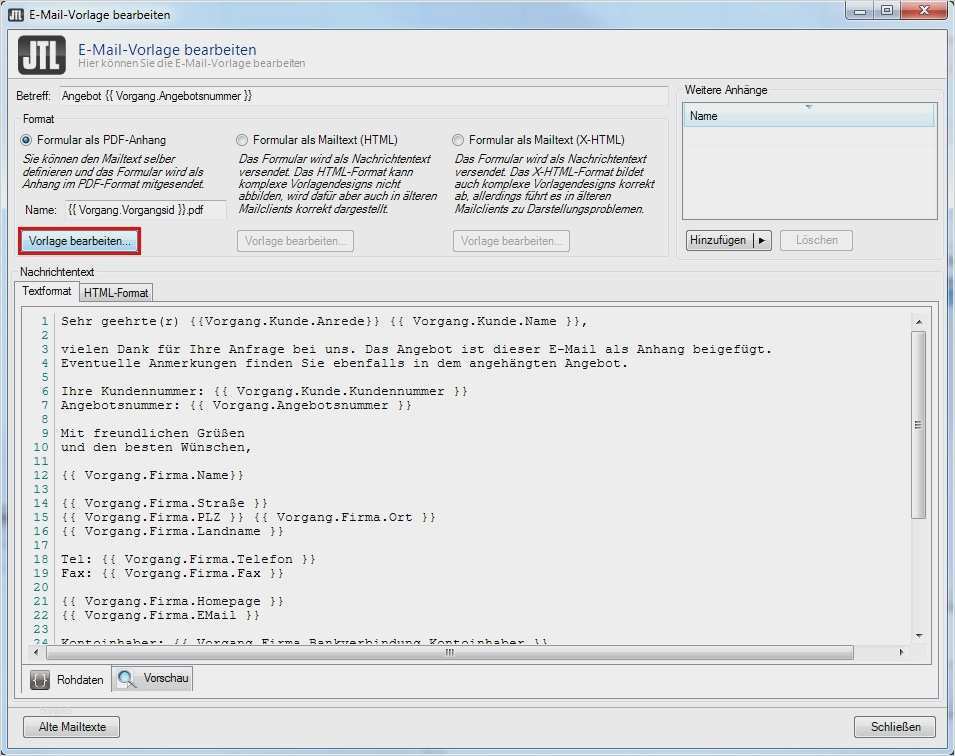Click the Hinzufügen button
Image resolution: width=955 pixels, height=756 pixels.
tap(719, 241)
